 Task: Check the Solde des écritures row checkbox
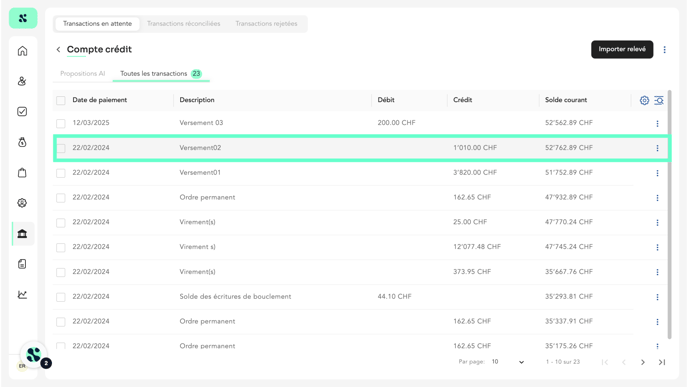tap(61, 297)
